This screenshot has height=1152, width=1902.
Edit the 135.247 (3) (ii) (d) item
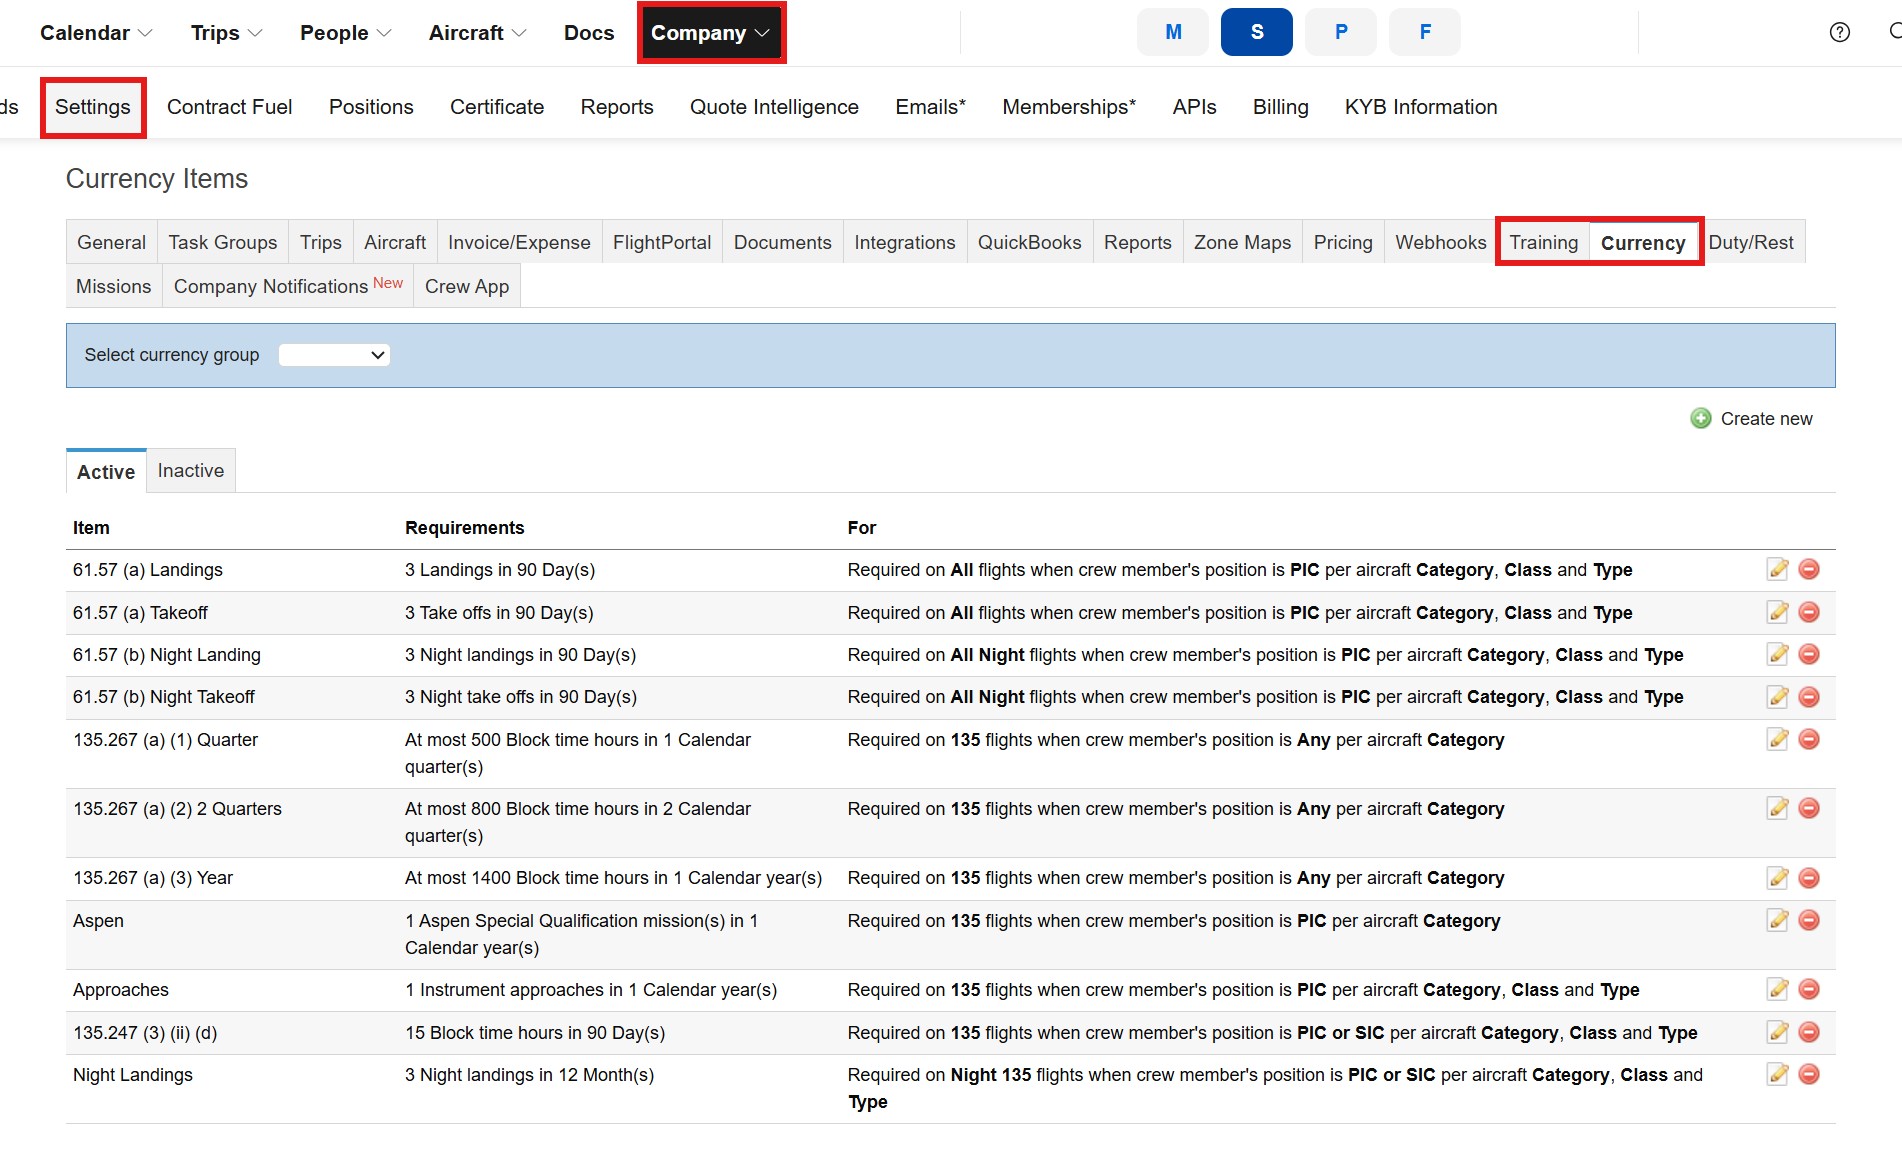1777,1032
